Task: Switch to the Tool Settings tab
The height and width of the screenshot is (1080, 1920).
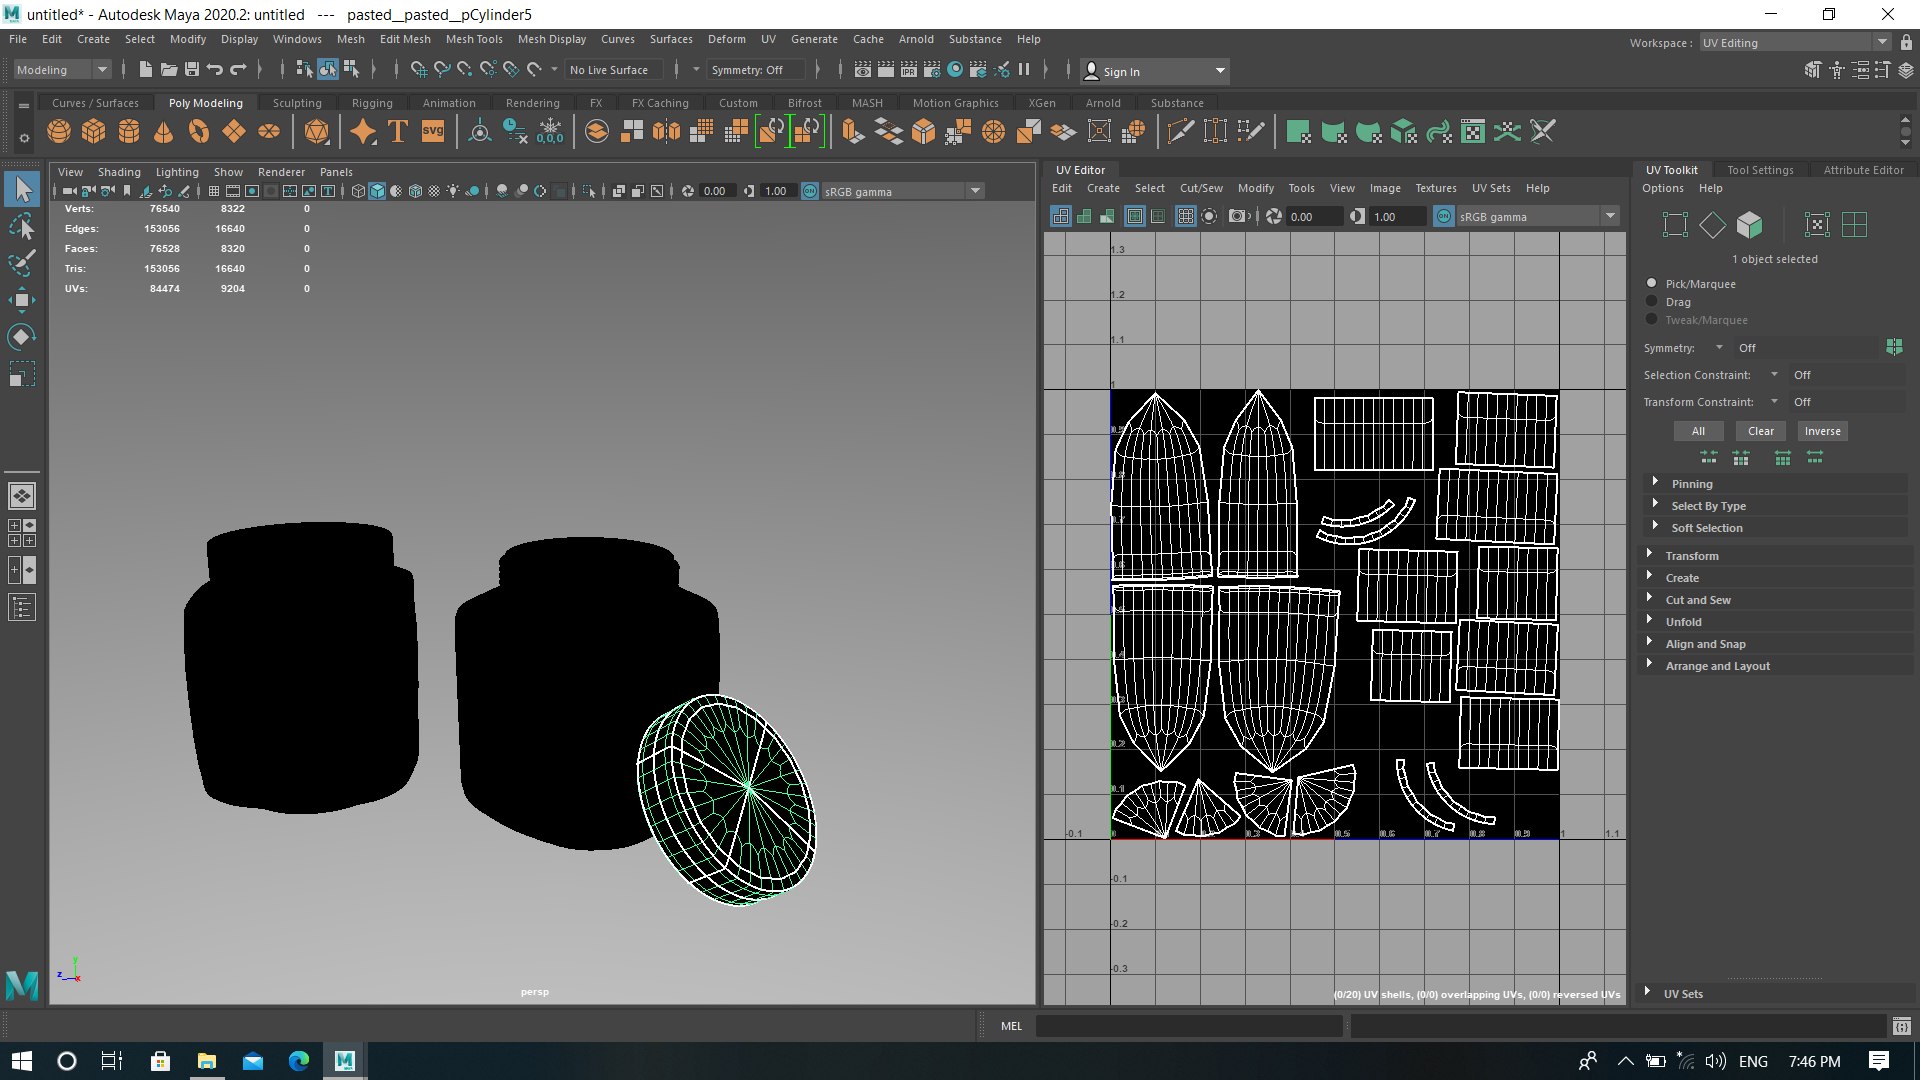Action: pos(1760,170)
